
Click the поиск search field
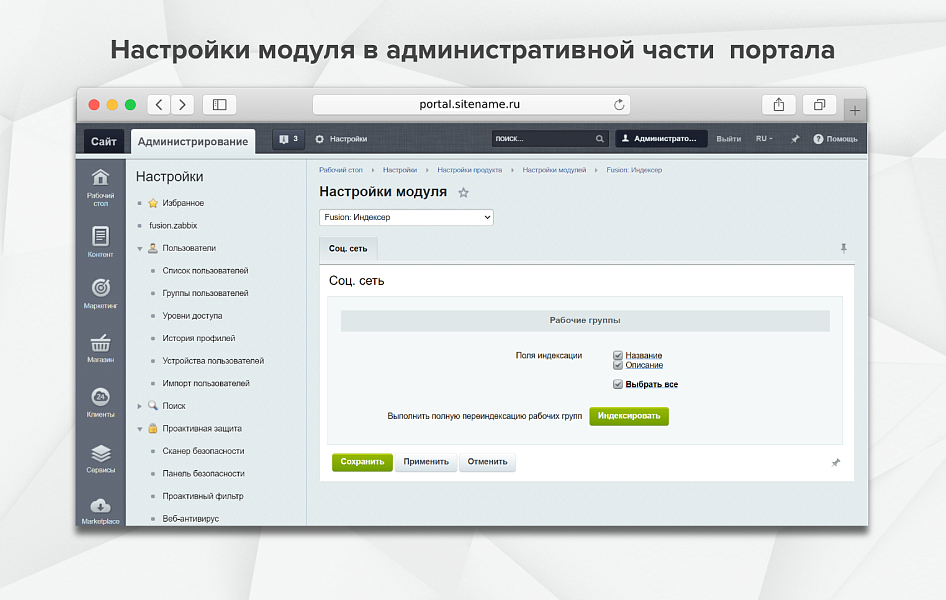tap(550, 138)
